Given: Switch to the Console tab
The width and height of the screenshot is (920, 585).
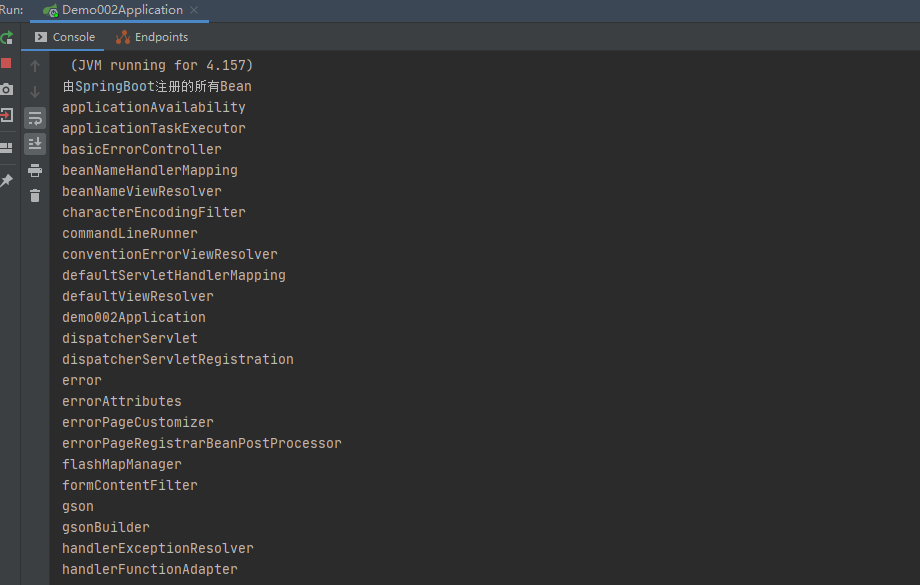Looking at the screenshot, I should 65,37.
